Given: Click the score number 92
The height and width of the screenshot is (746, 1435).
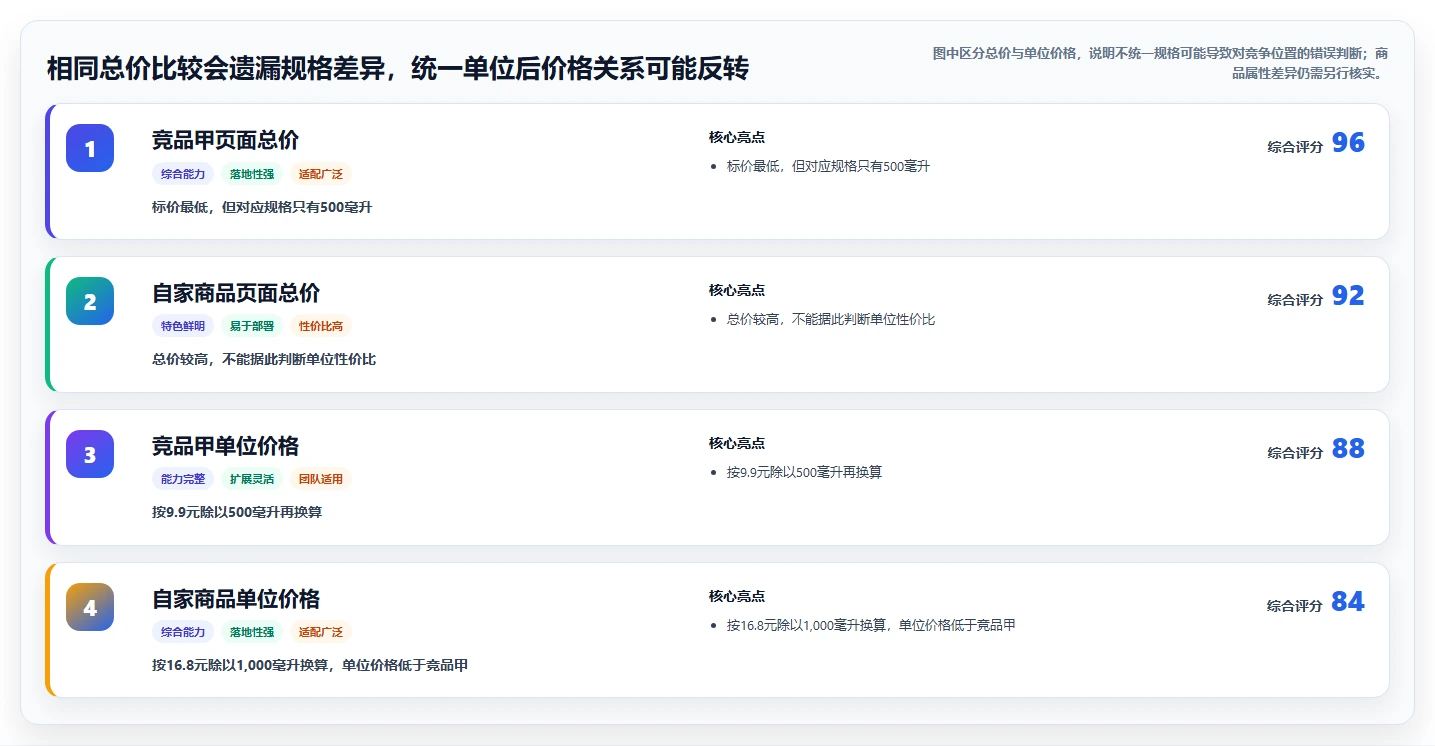Looking at the screenshot, I should 1348,296.
